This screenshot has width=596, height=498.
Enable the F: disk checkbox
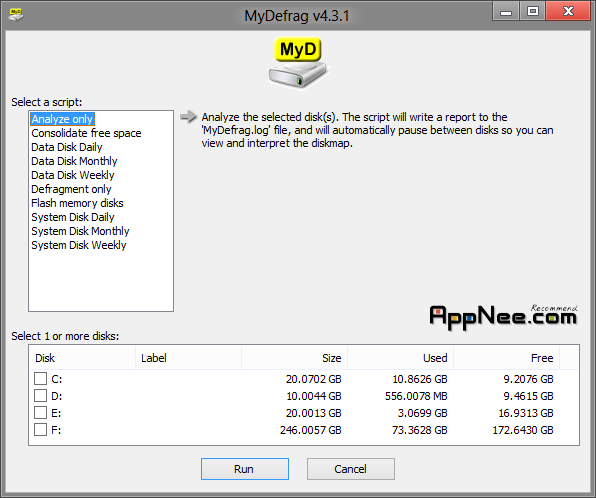point(40,430)
